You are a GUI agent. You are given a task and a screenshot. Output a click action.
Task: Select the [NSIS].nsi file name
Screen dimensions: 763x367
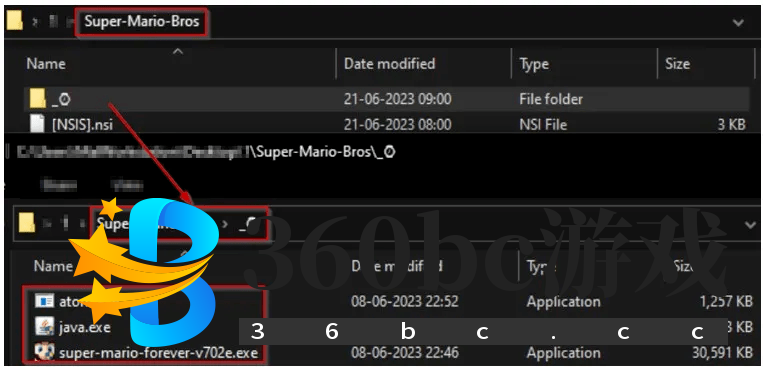point(82,125)
